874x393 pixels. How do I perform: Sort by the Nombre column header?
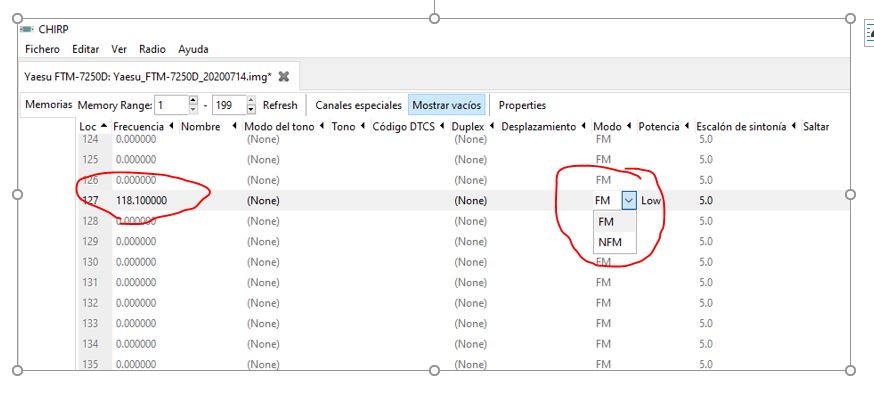point(209,127)
